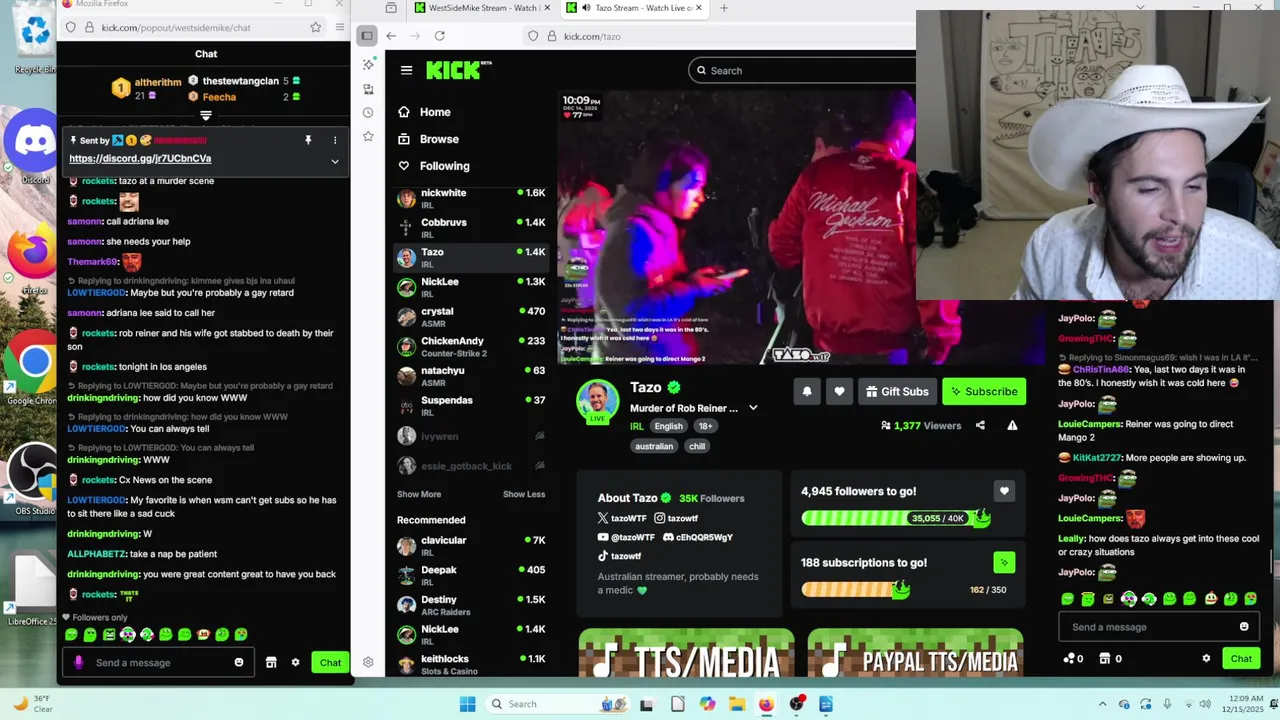Reload the Tazo stream page

pos(439,36)
